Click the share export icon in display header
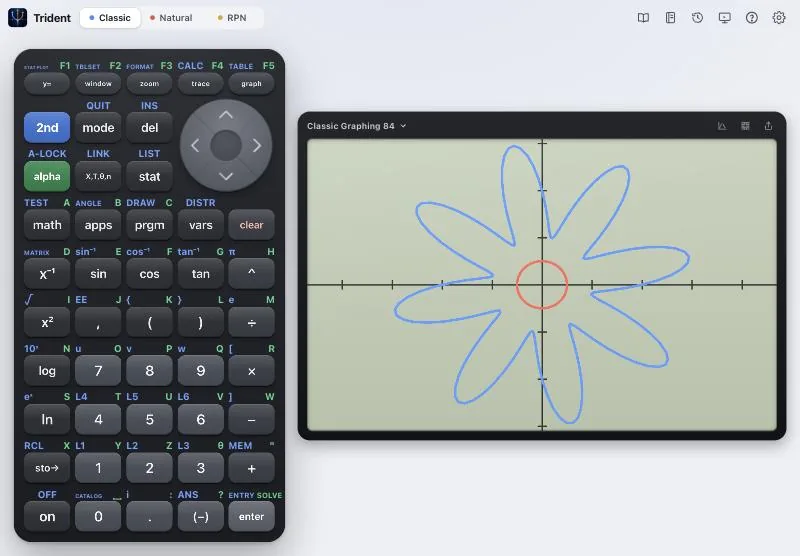 [768, 126]
